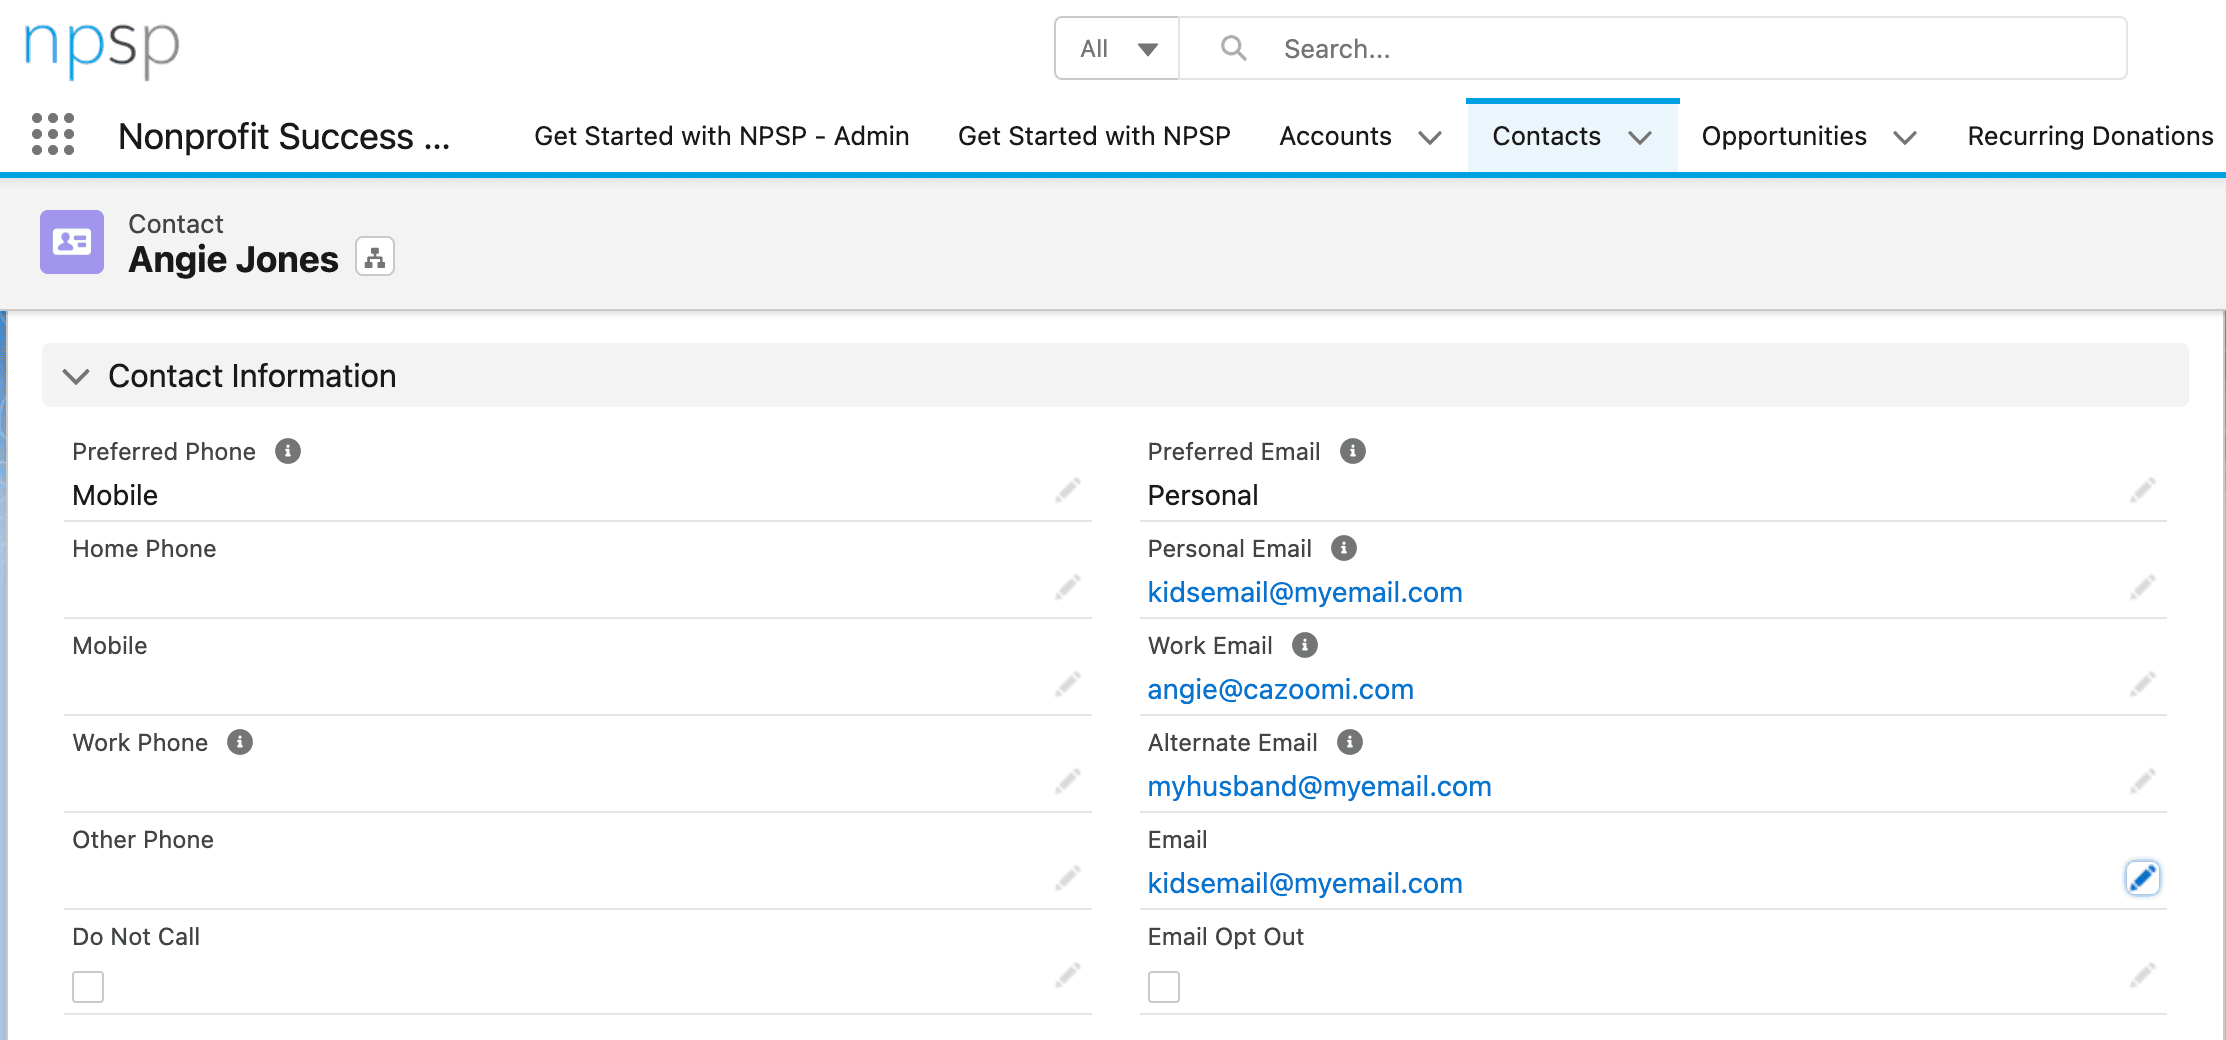Click the Personal Email kidsemail@myemail.com link
This screenshot has height=1040, width=2226.
point(1305,592)
